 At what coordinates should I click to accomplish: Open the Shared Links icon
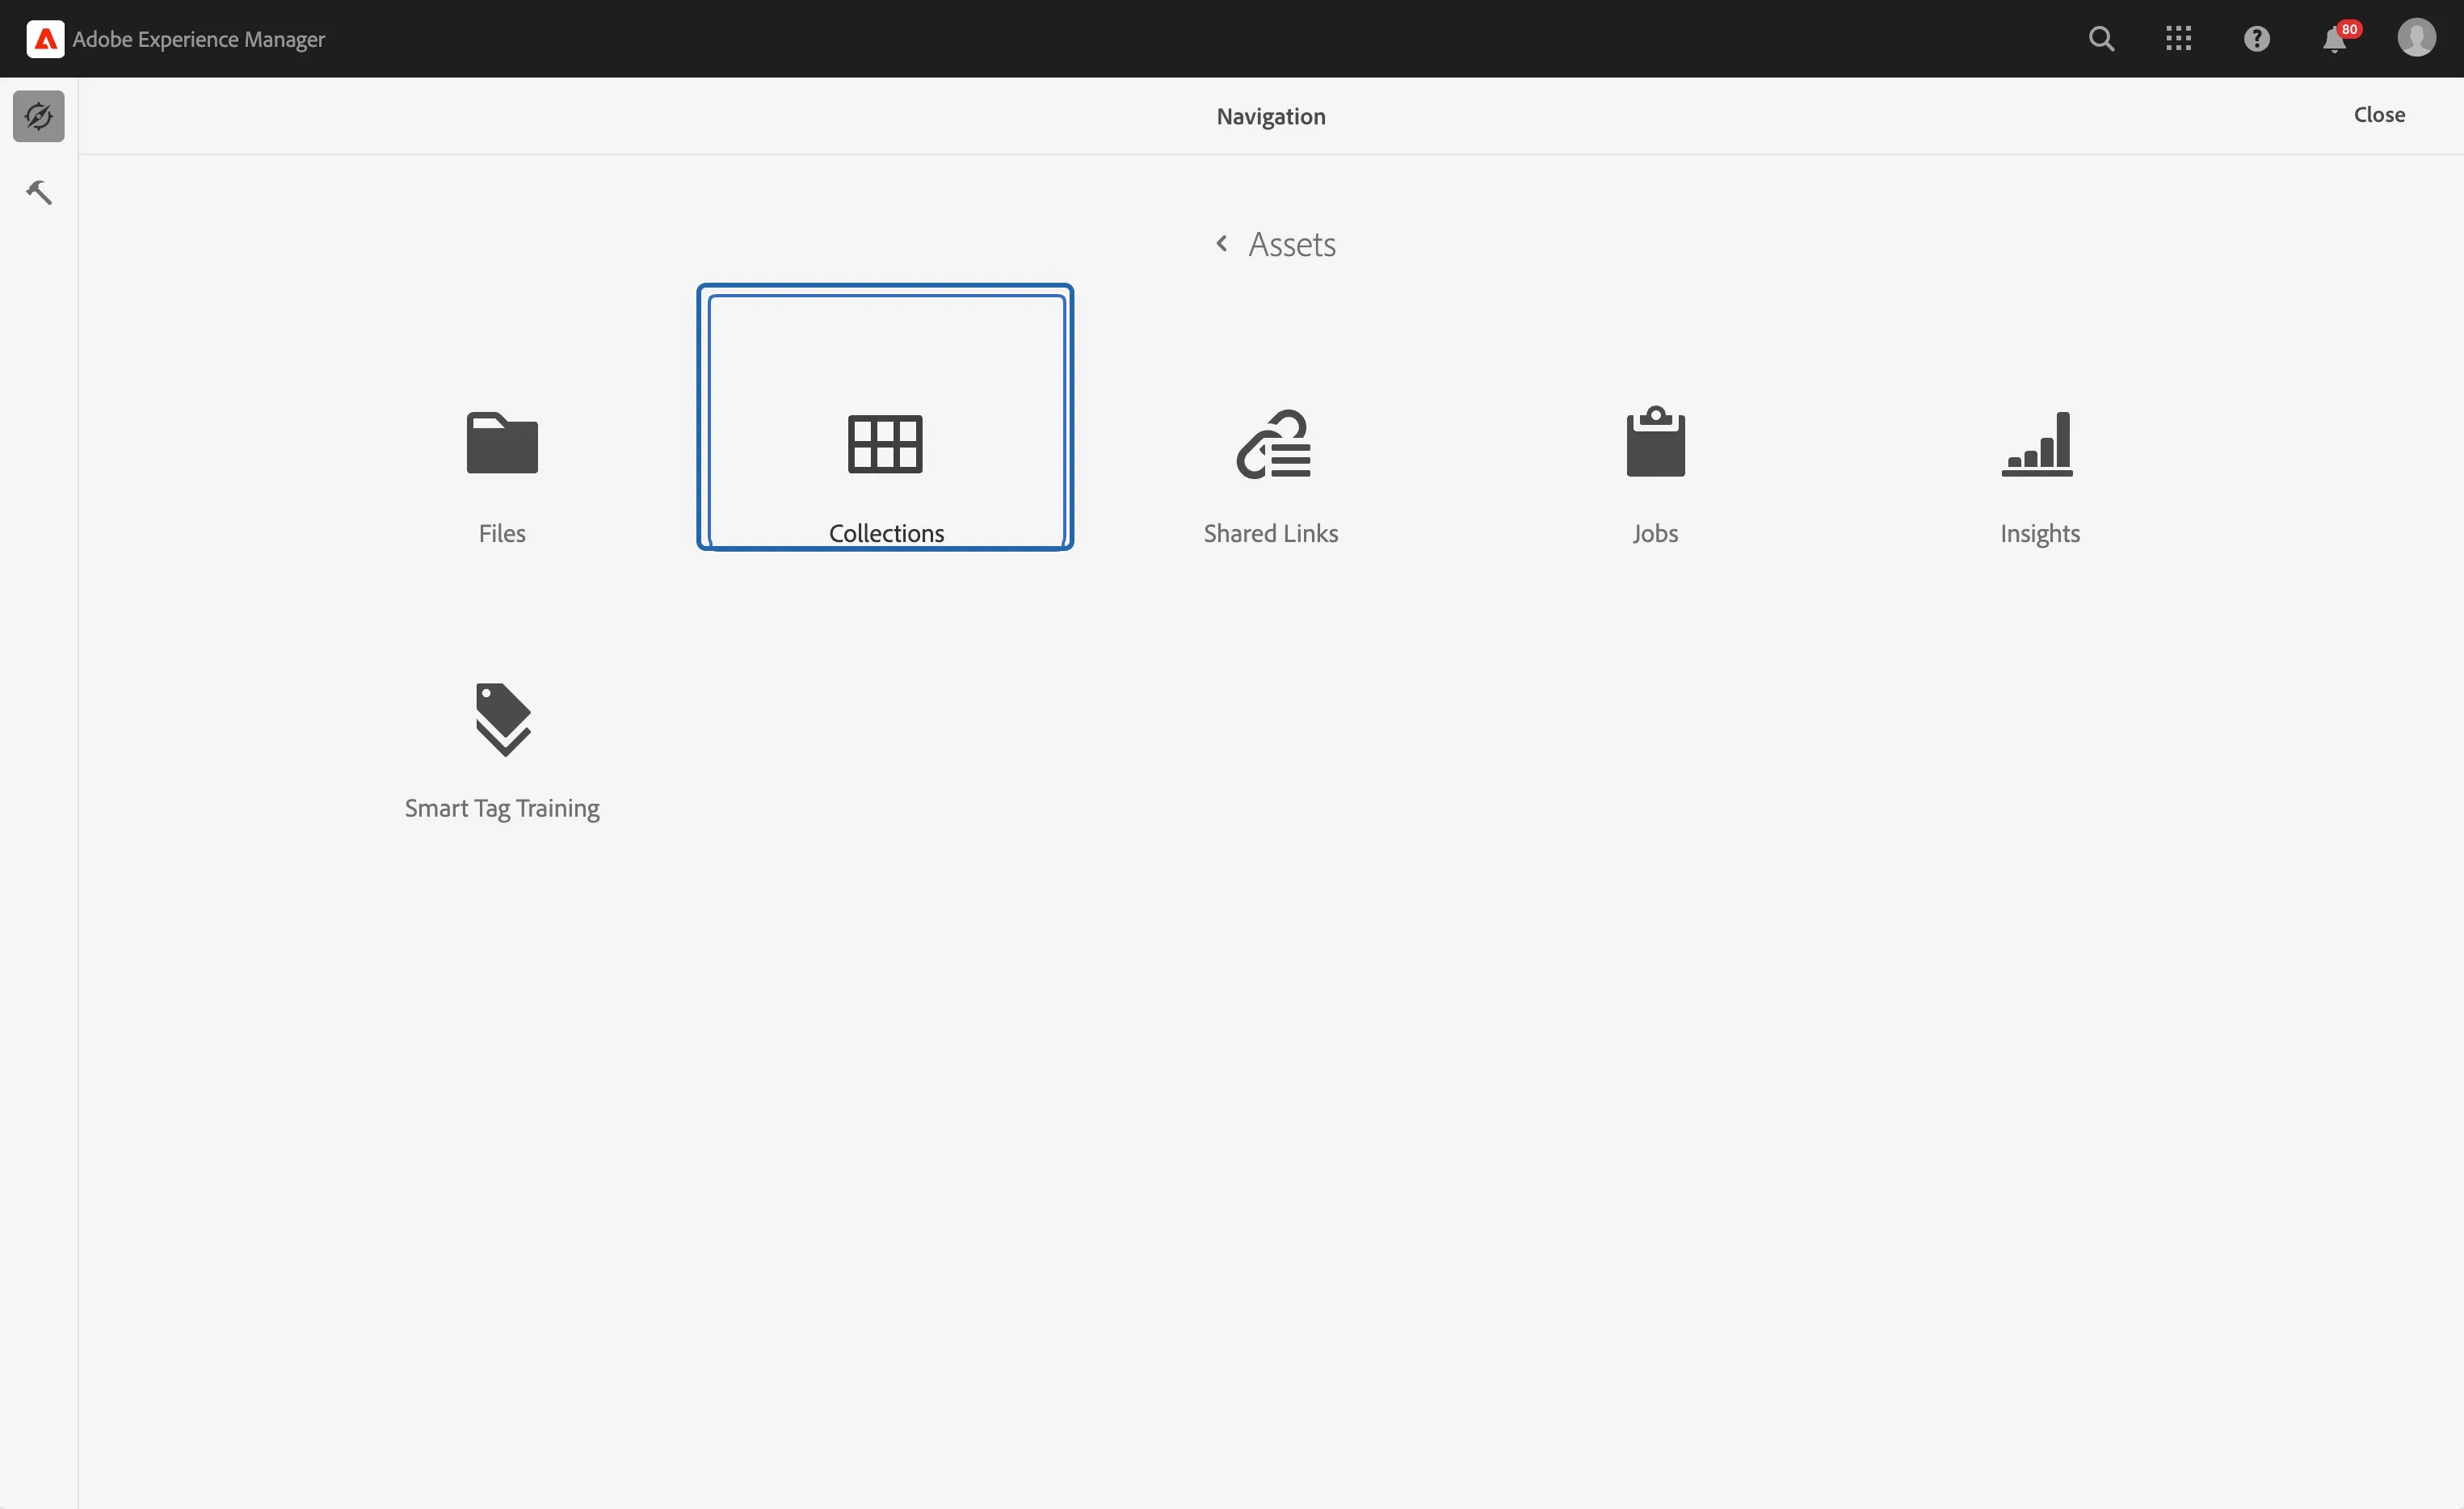pos(1273,443)
